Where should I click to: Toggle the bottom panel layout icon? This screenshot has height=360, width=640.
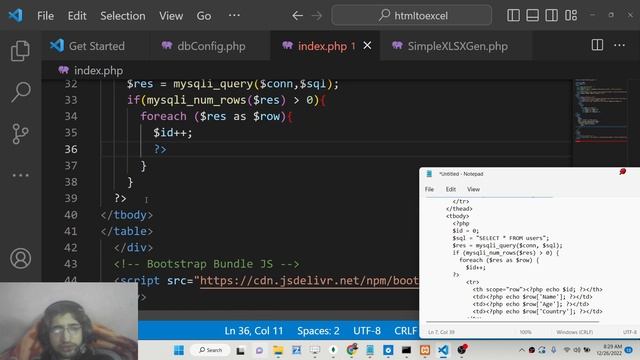tap(532, 16)
